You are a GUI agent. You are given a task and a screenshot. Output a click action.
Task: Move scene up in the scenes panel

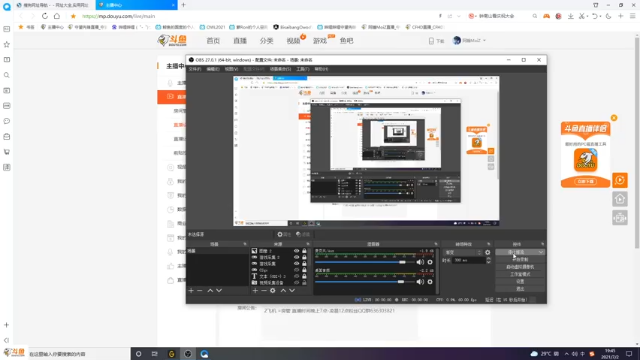[210, 291]
